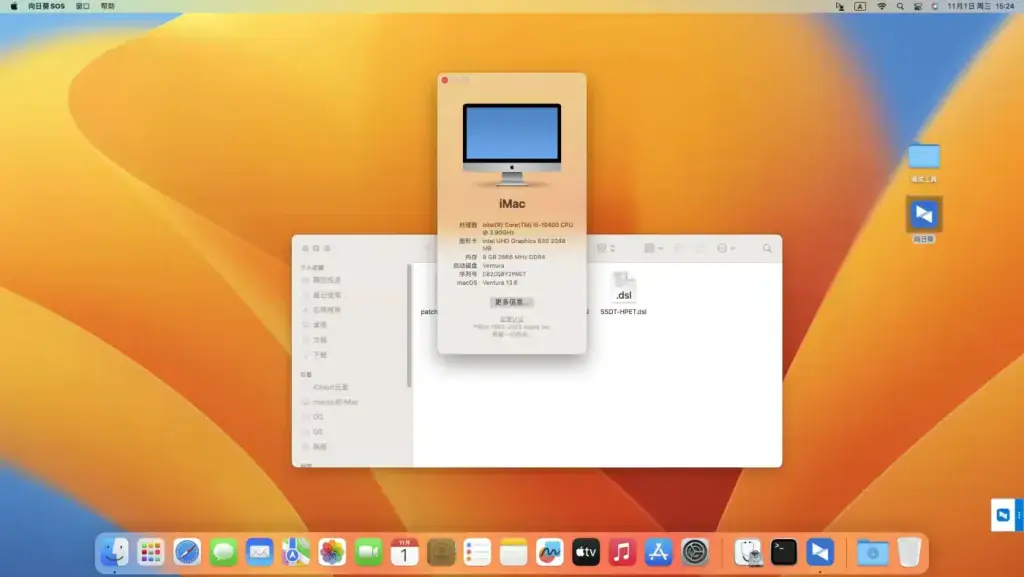Launch Safari from the Dock

187,552
